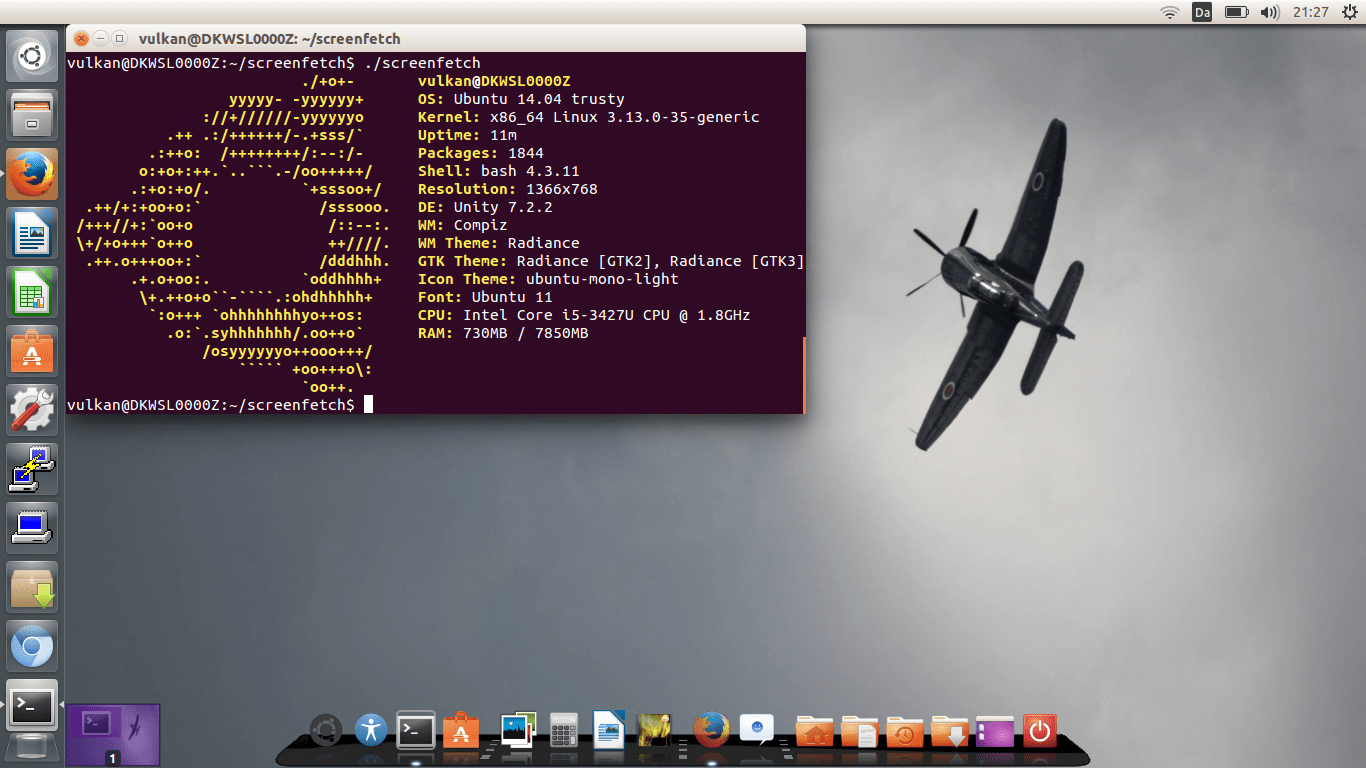Open the 'Da' keyboard layout indicator
1366x768 pixels.
tap(1202, 12)
